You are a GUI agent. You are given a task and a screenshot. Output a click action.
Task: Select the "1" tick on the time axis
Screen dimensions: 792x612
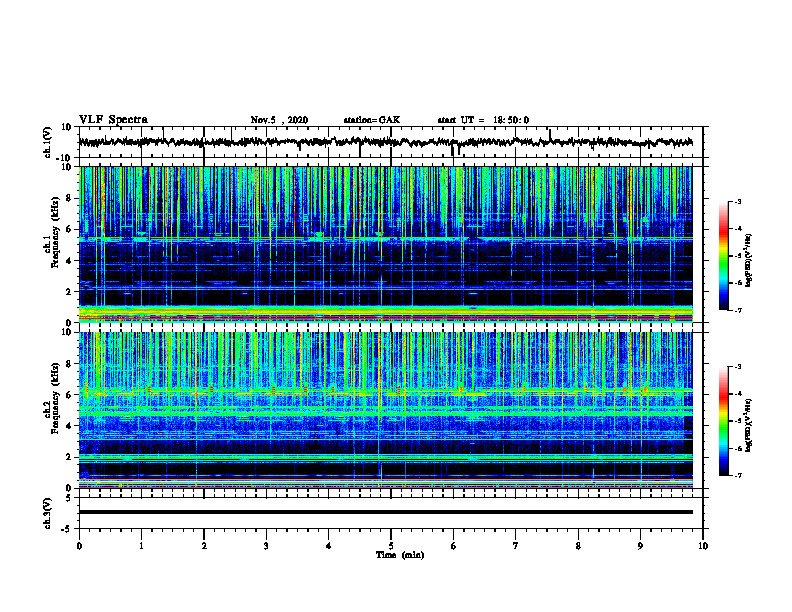point(141,546)
